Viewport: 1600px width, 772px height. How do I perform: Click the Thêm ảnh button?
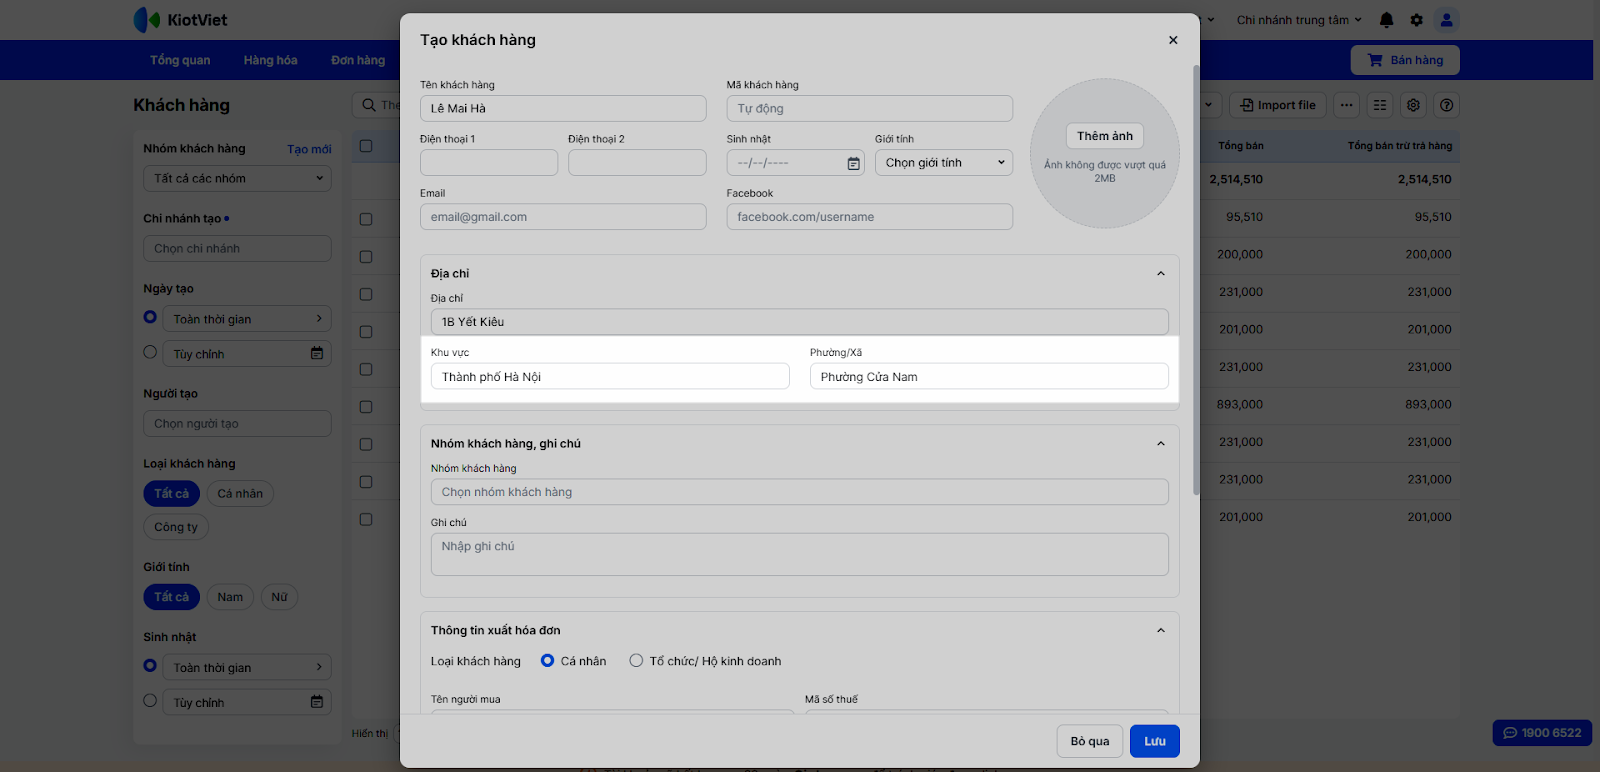pyautogui.click(x=1104, y=136)
